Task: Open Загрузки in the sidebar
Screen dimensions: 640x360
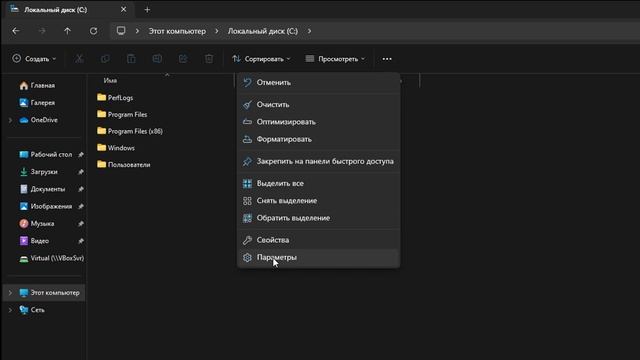Action: [x=39, y=172]
